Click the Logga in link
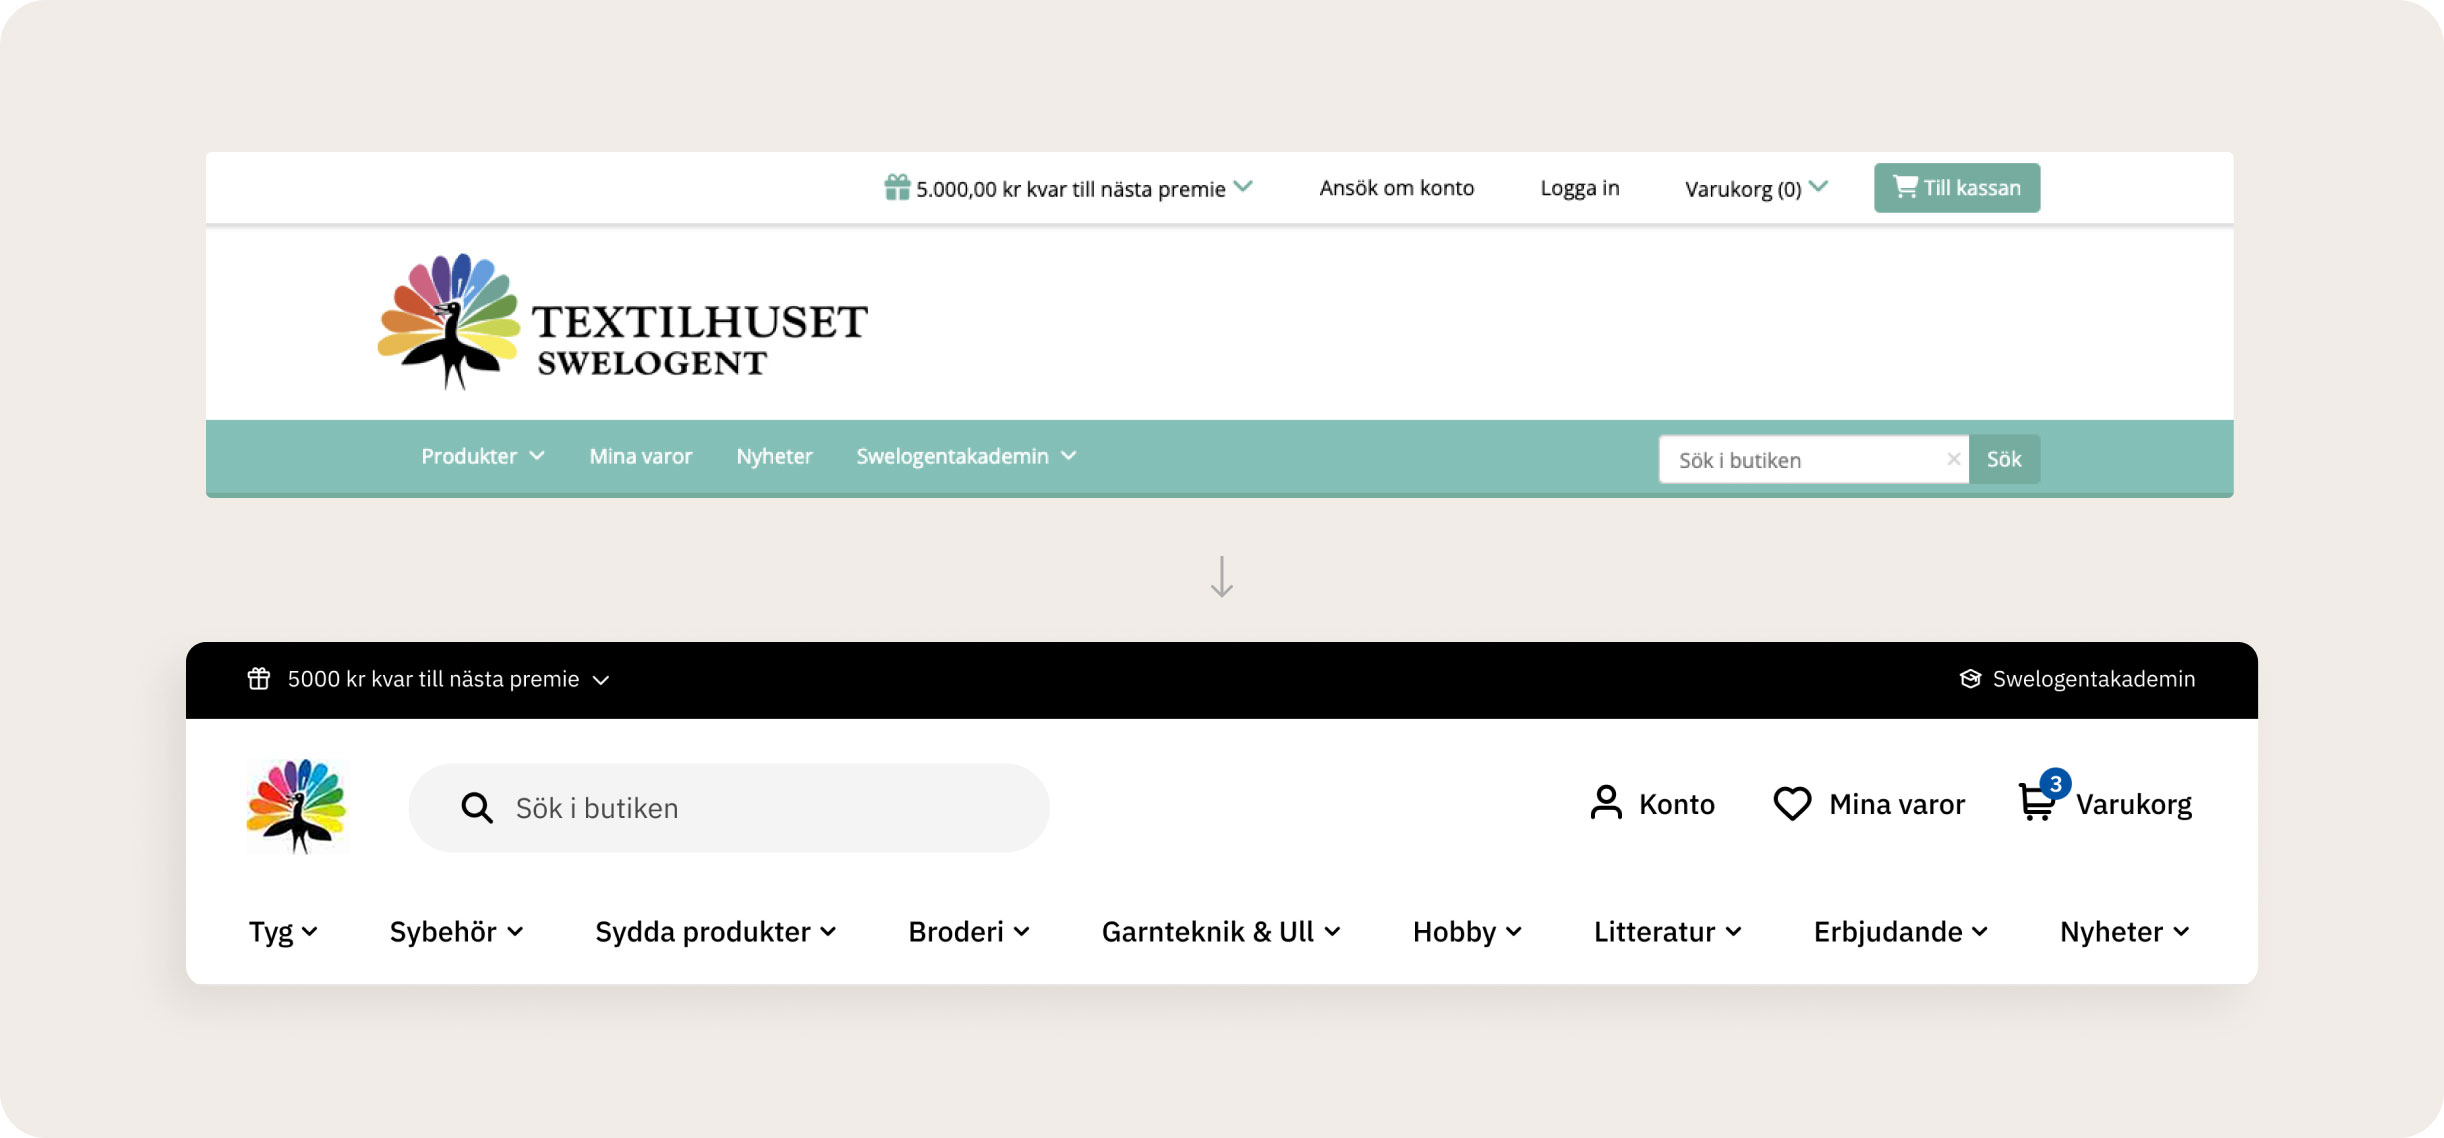 [1580, 187]
